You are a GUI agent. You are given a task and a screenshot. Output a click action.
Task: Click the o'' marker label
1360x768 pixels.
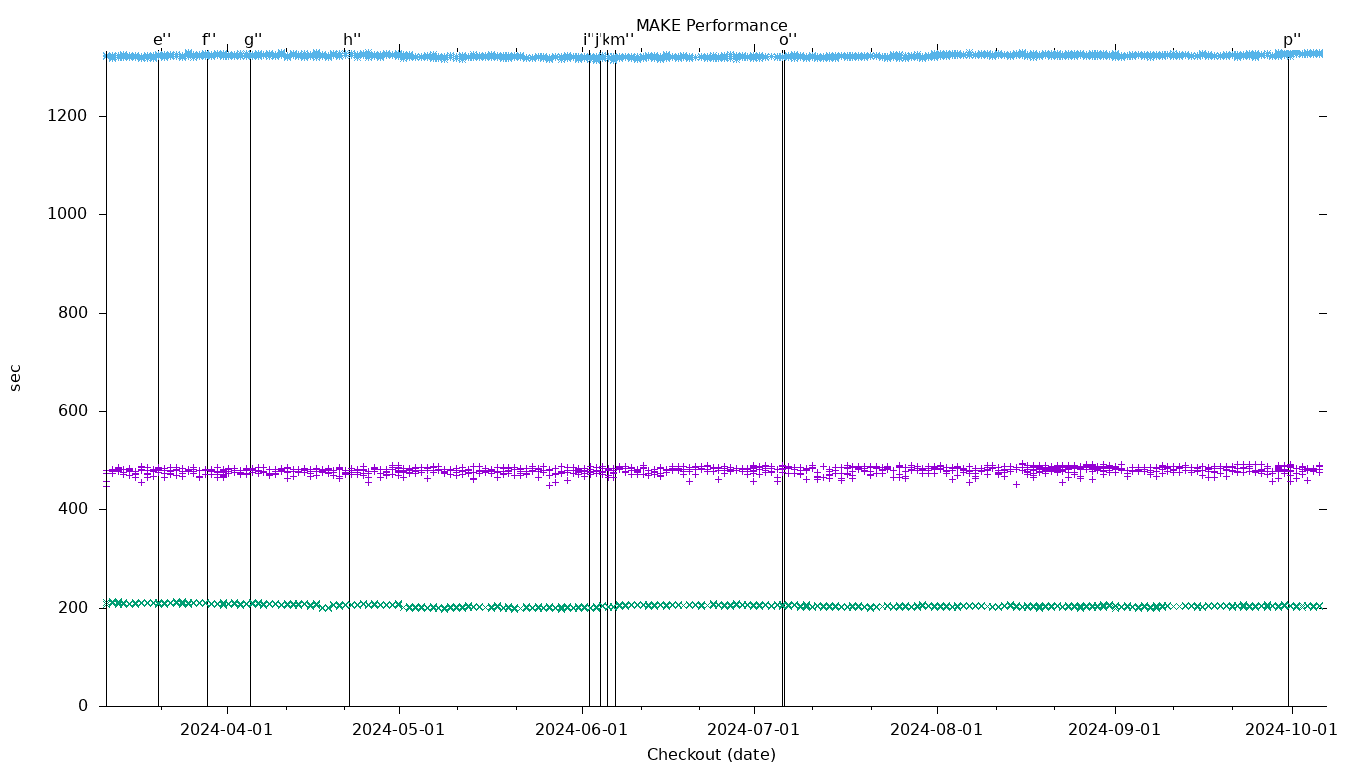pyautogui.click(x=788, y=40)
